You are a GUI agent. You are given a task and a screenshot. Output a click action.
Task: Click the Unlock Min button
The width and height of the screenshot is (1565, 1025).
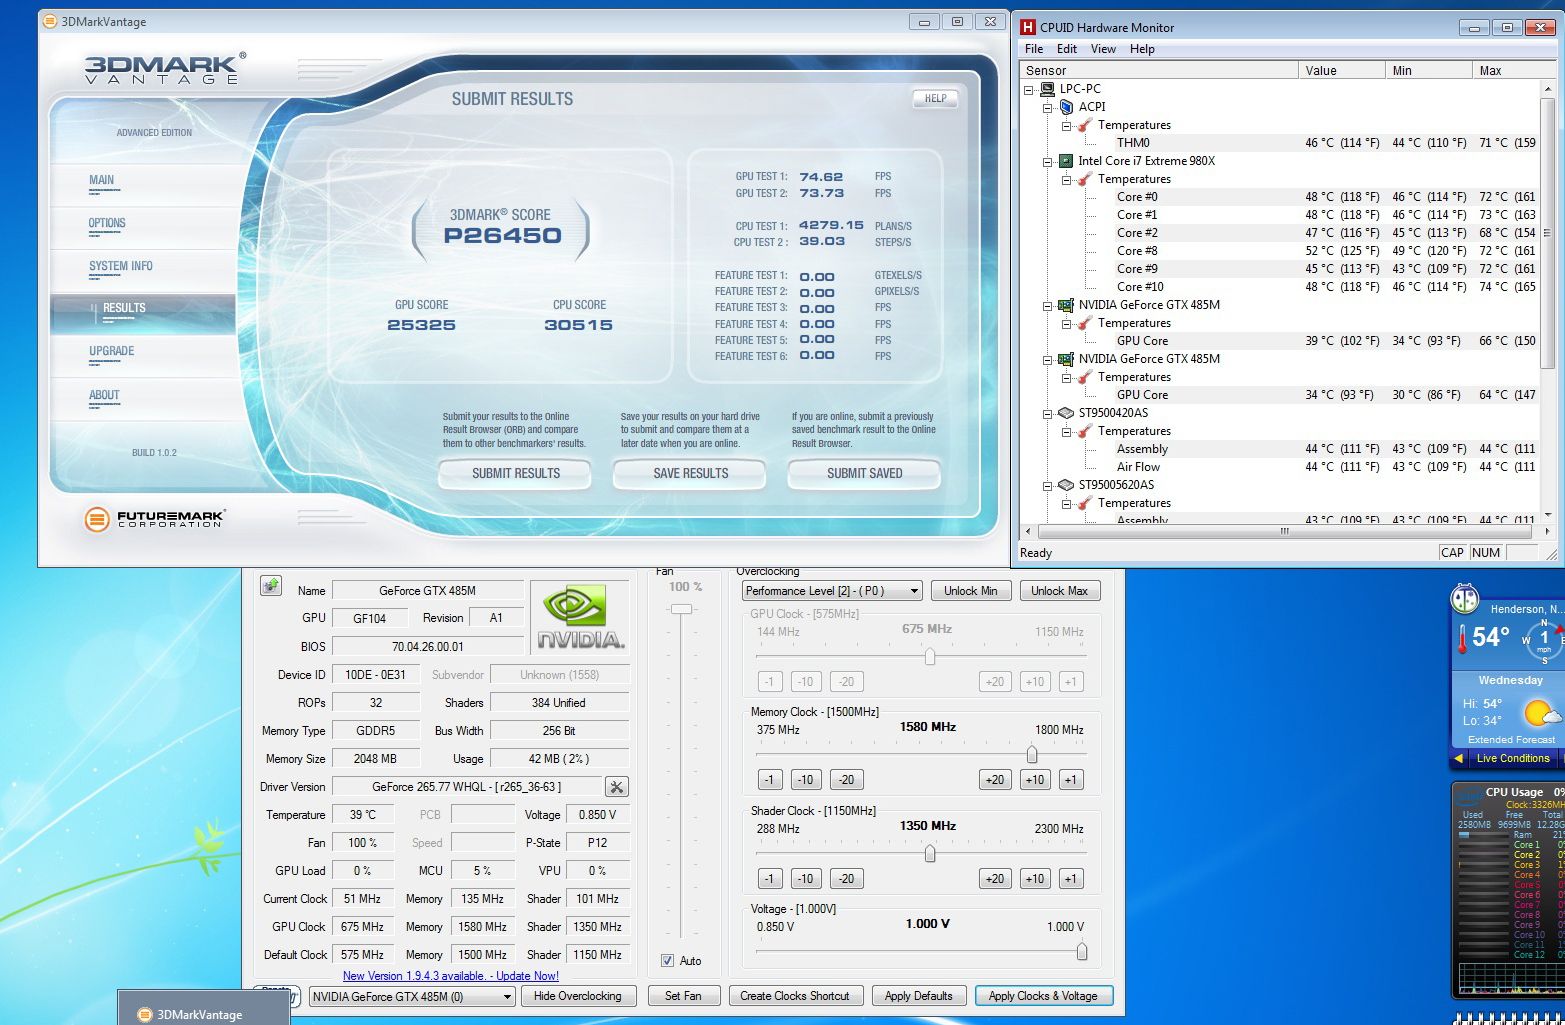pyautogui.click(x=970, y=591)
